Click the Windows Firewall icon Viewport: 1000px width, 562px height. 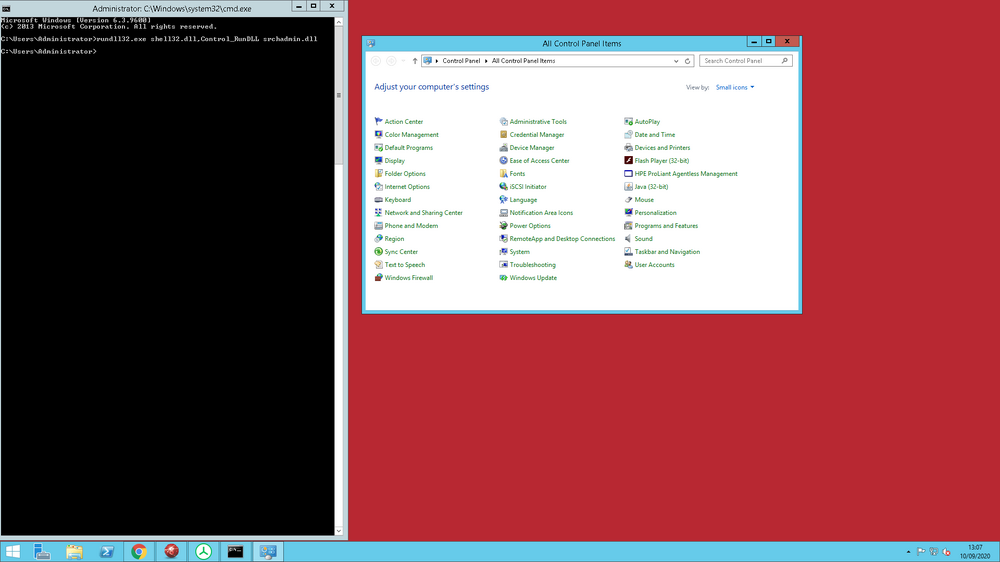tap(378, 277)
